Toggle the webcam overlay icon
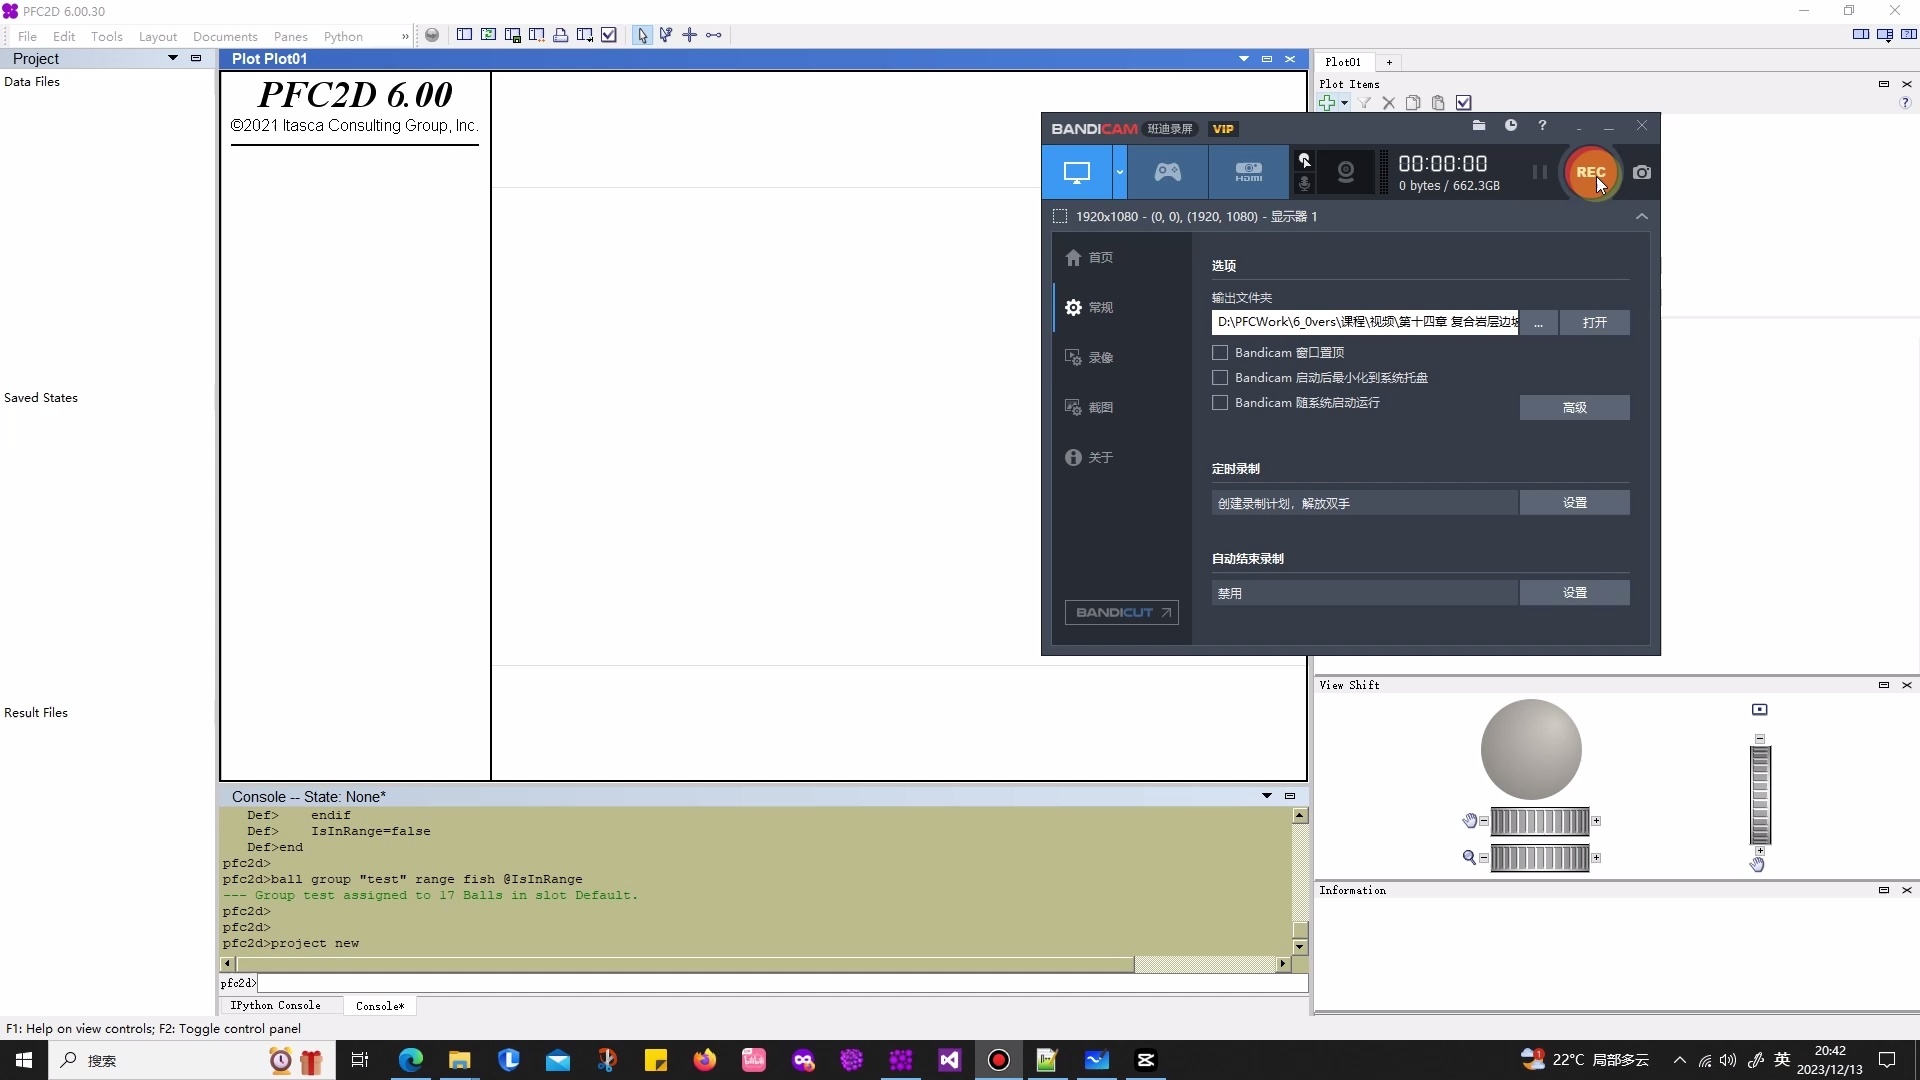 click(1346, 172)
